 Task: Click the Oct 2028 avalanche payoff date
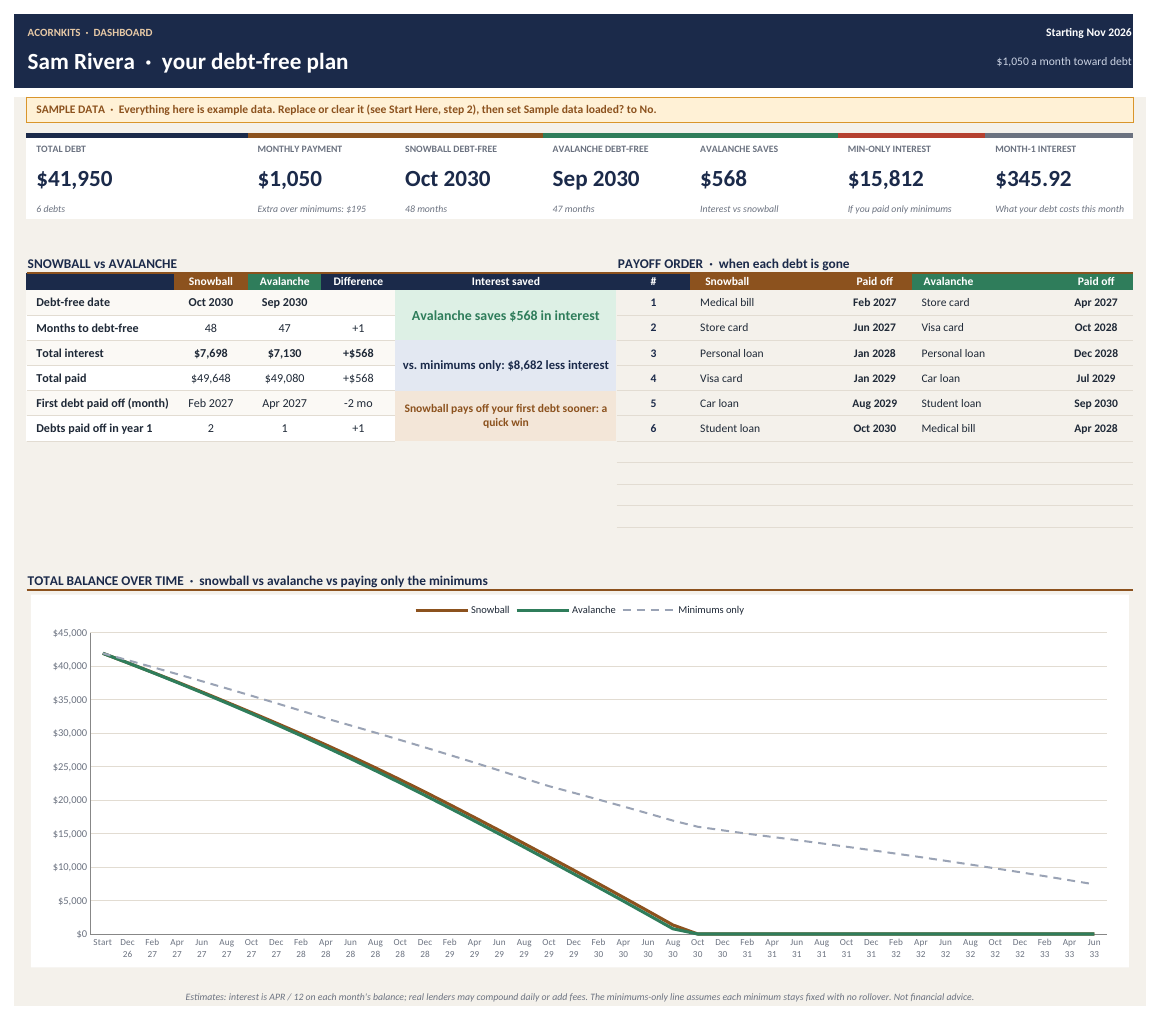click(1095, 327)
